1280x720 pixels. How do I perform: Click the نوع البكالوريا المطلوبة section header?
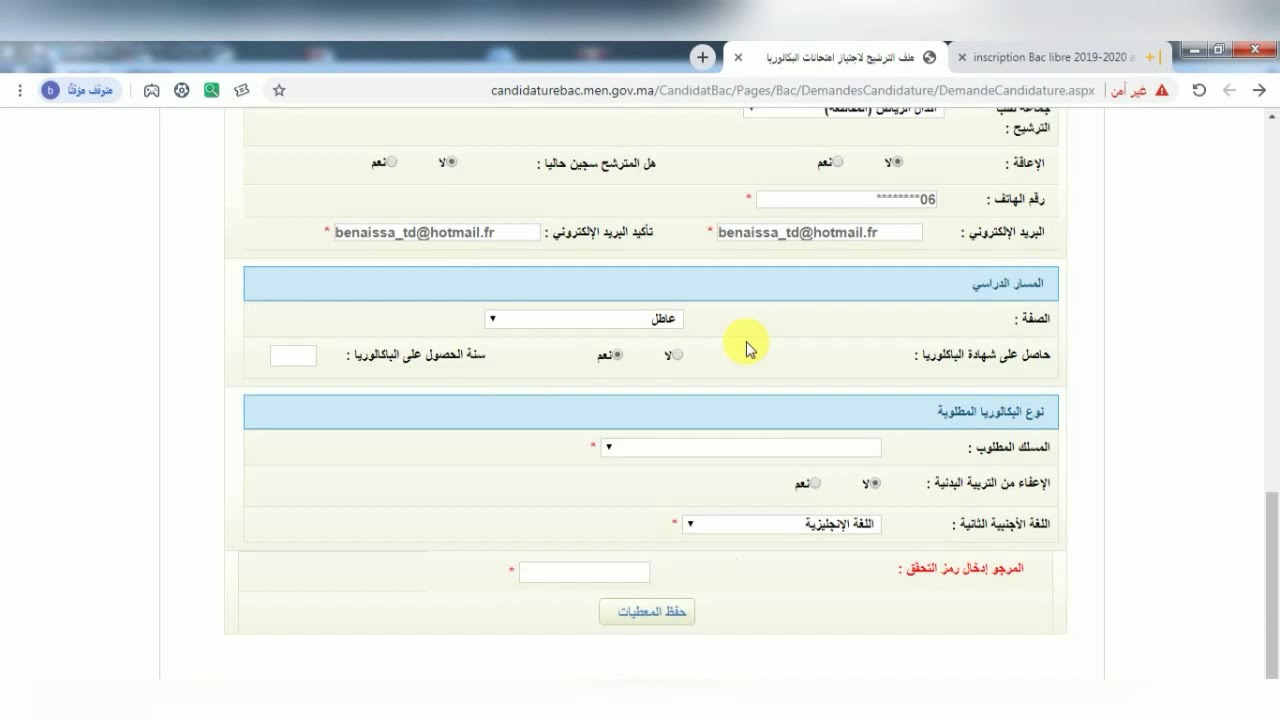point(651,412)
